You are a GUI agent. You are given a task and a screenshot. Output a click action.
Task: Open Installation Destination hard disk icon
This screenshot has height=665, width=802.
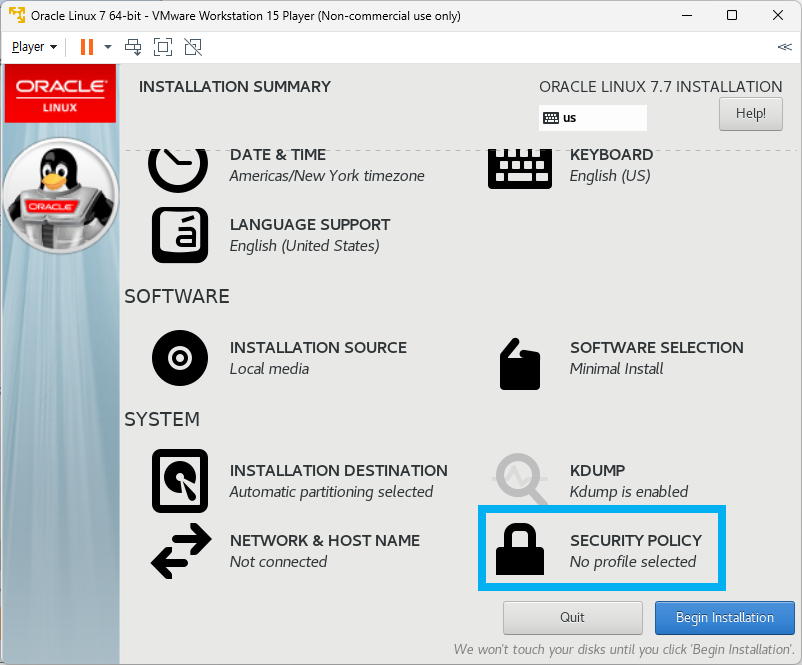pyautogui.click(x=180, y=481)
